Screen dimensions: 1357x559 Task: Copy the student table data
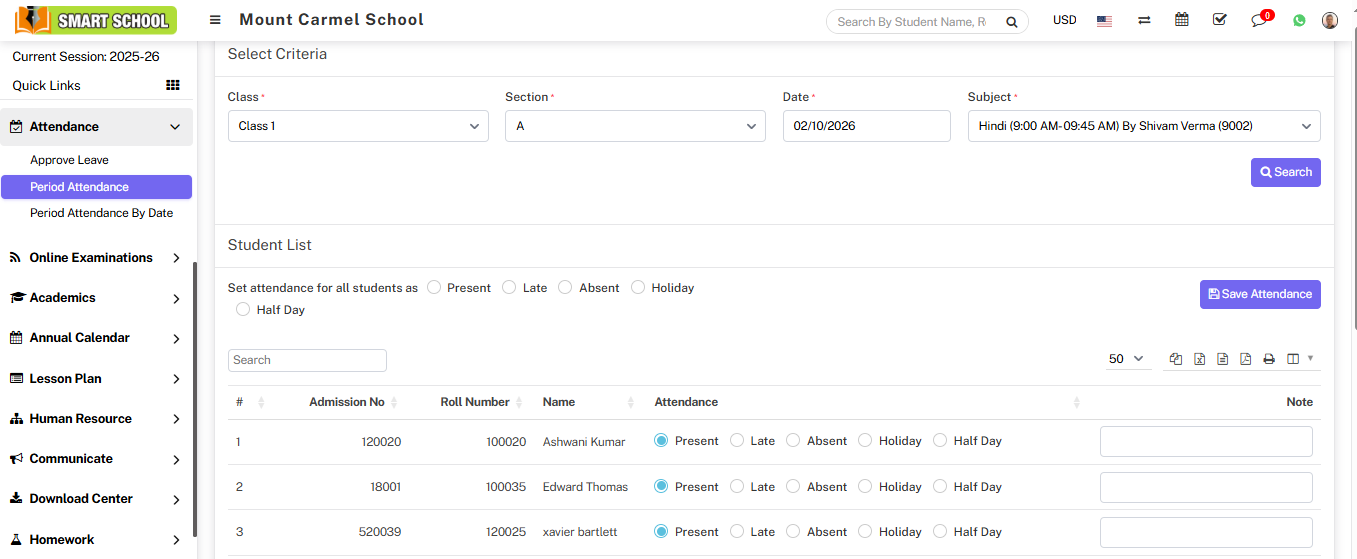(1176, 359)
